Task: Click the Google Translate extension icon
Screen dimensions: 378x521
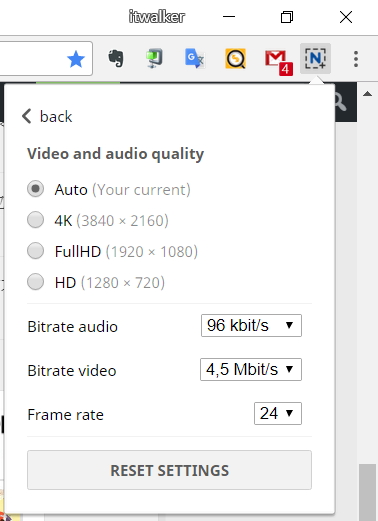Action: 195,59
